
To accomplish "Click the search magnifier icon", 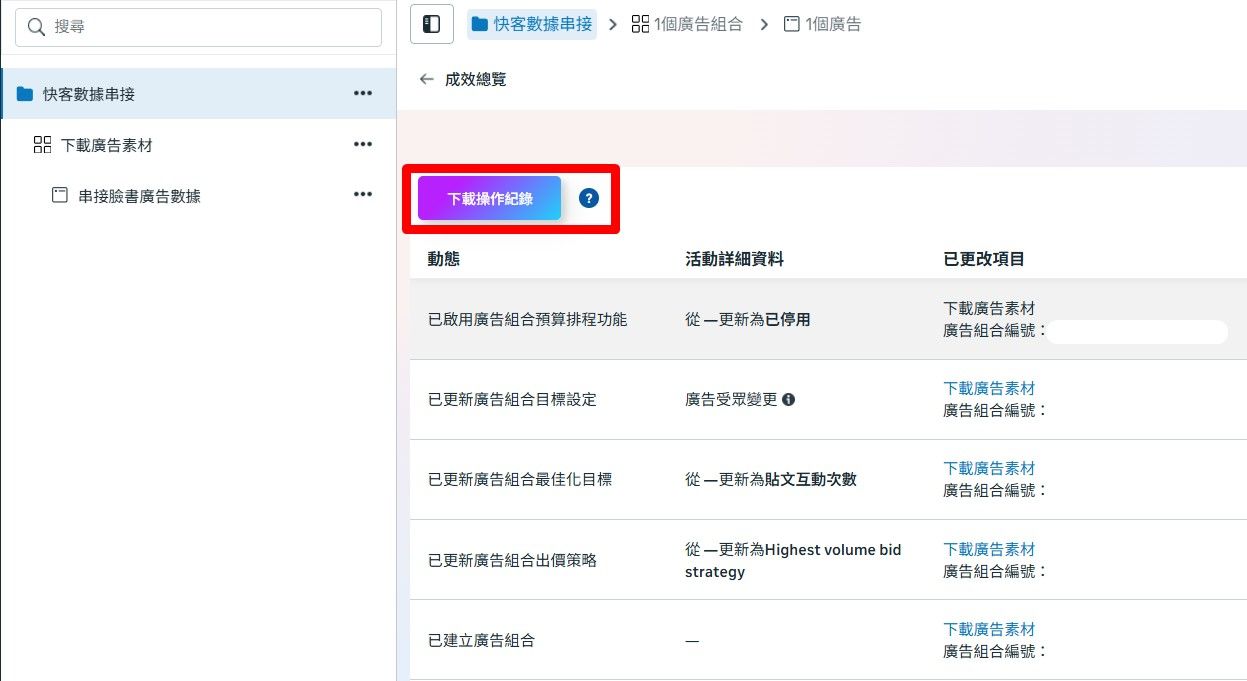I will tap(37, 27).
